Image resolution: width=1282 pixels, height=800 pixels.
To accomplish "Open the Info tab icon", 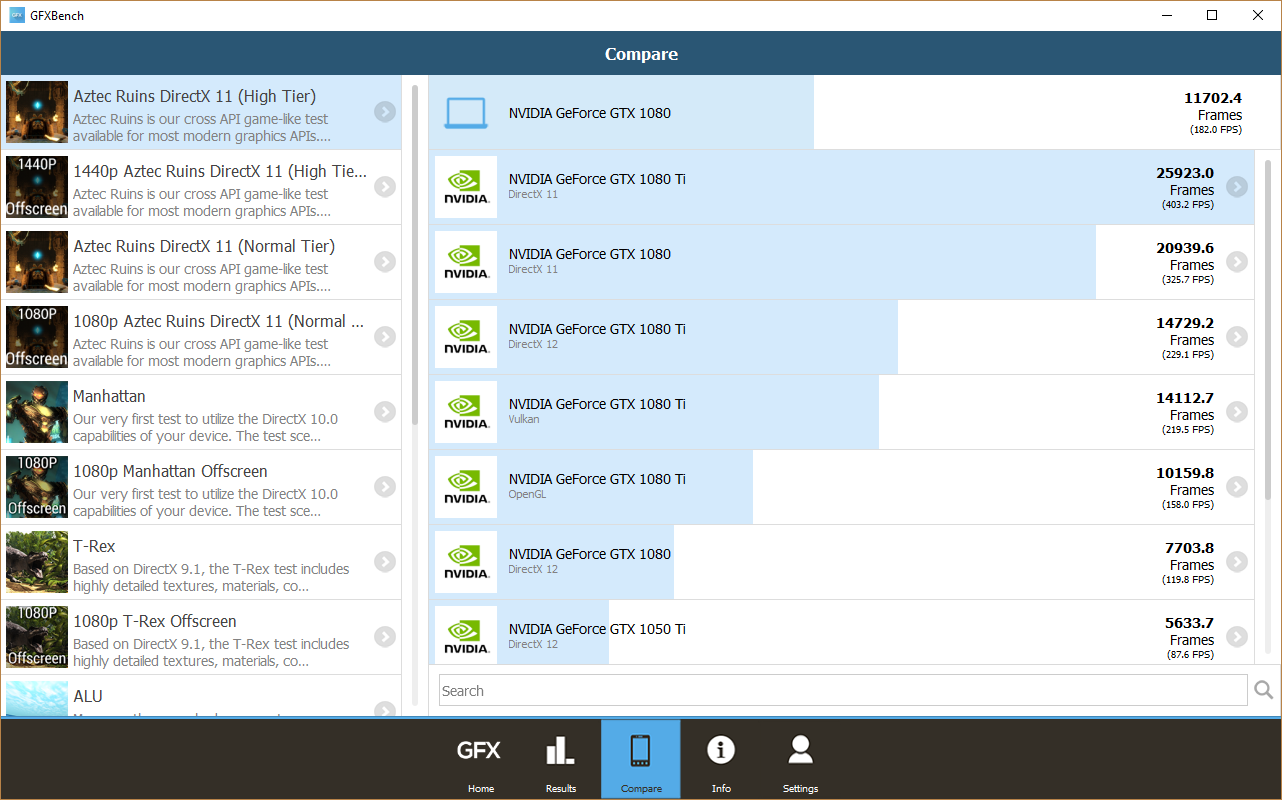I will [x=721, y=760].
